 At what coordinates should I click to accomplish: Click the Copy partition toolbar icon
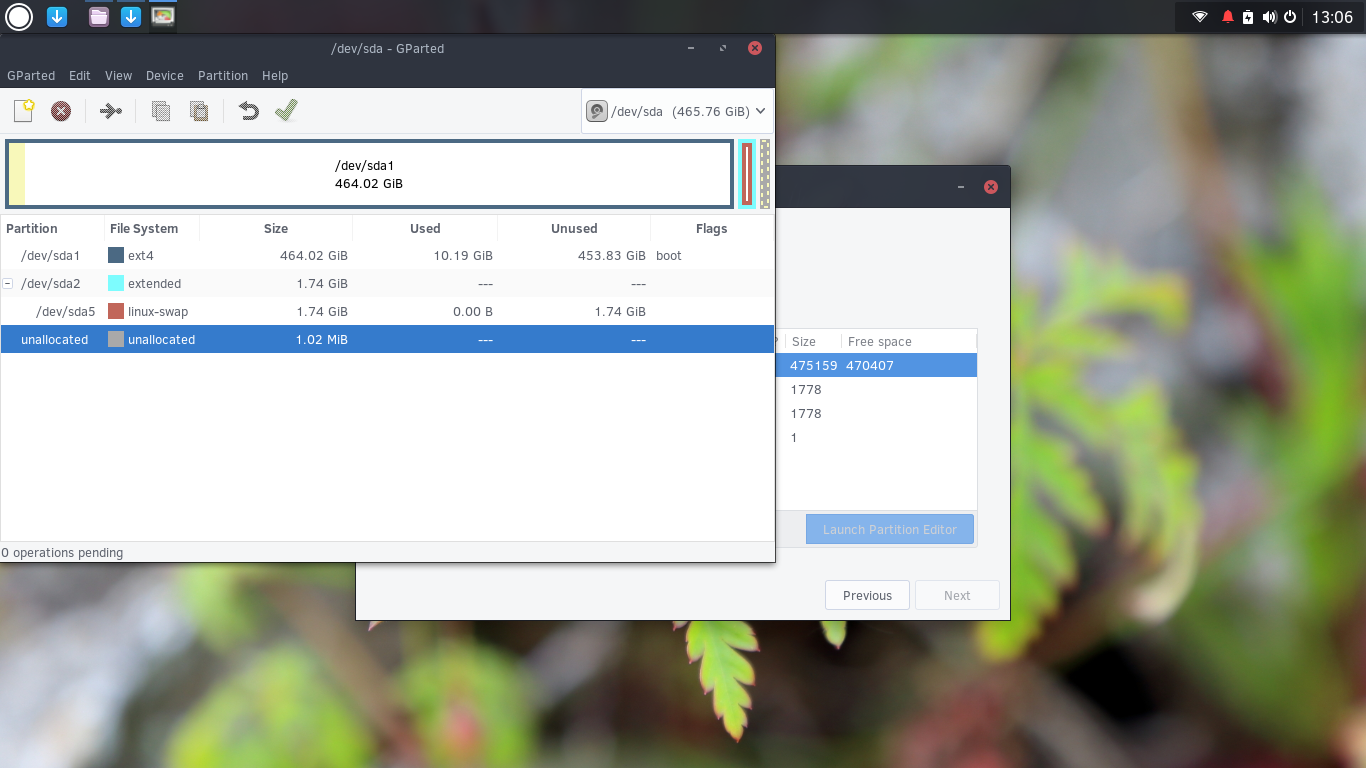tap(160, 111)
